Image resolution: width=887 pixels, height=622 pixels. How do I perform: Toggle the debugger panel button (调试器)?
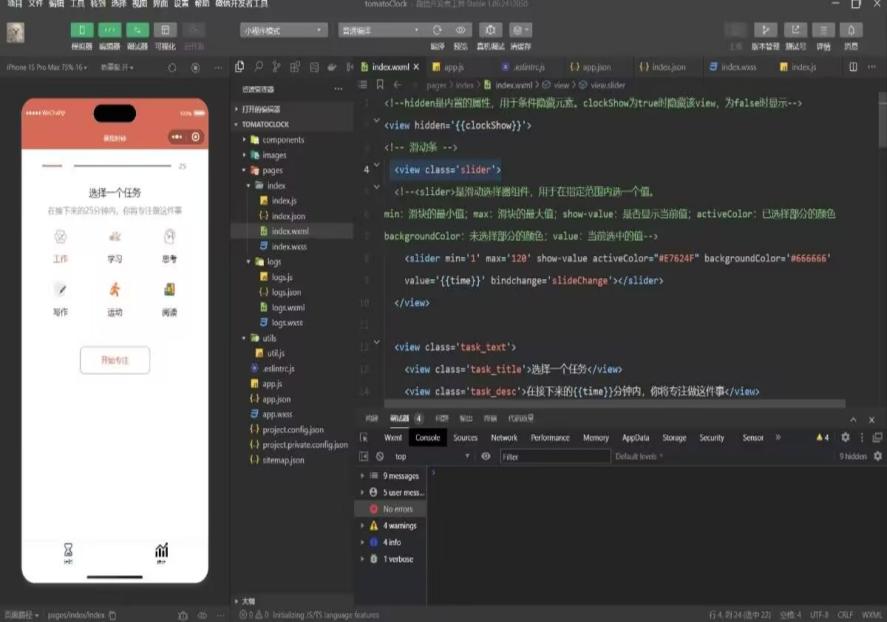(x=138, y=30)
